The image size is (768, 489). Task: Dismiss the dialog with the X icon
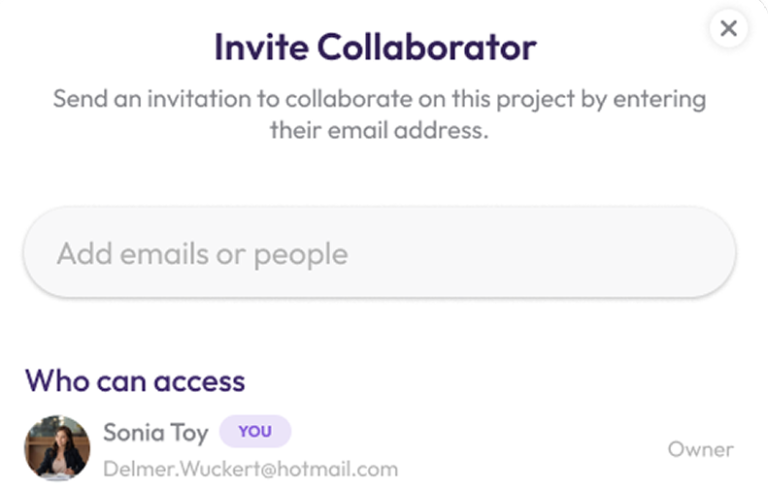tap(728, 28)
